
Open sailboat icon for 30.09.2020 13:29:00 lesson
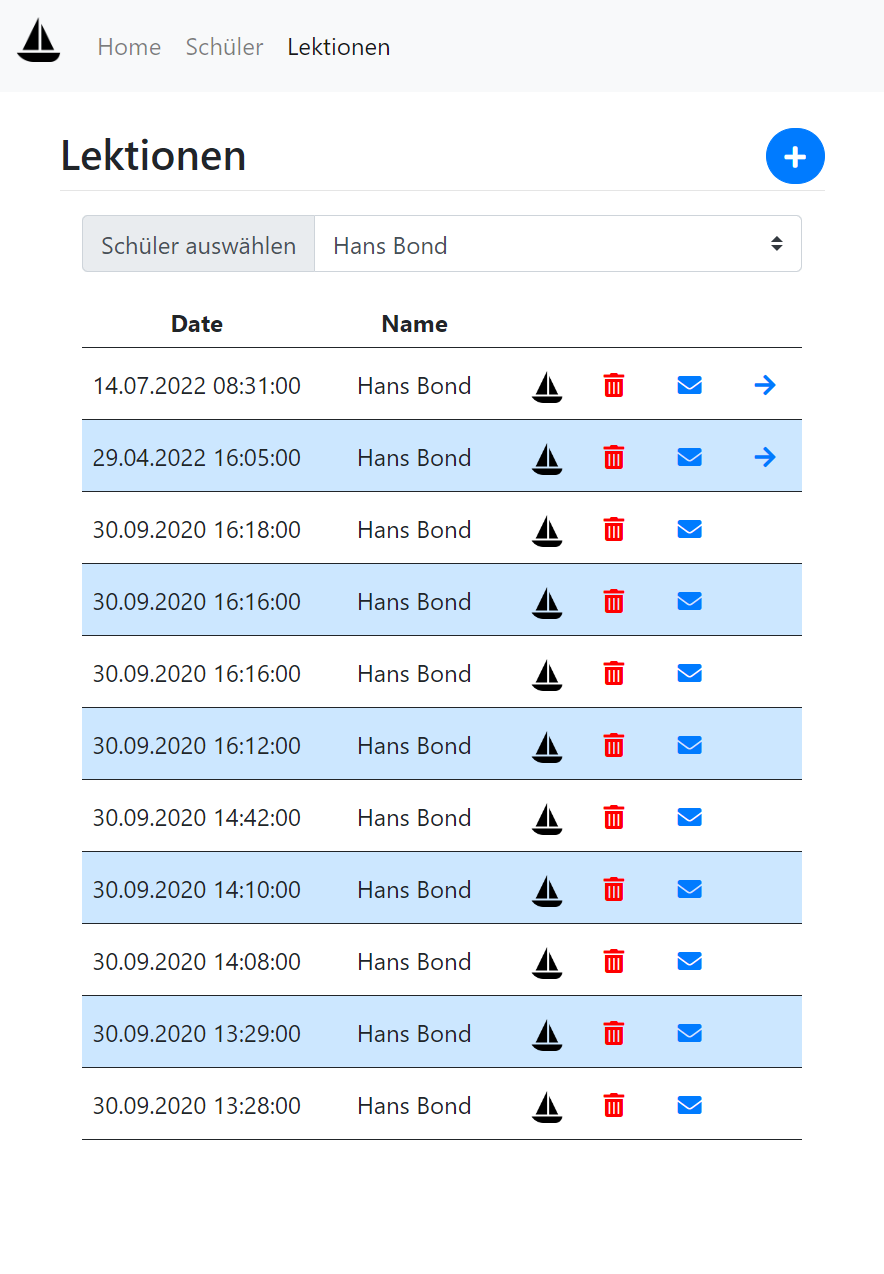coord(547,1034)
